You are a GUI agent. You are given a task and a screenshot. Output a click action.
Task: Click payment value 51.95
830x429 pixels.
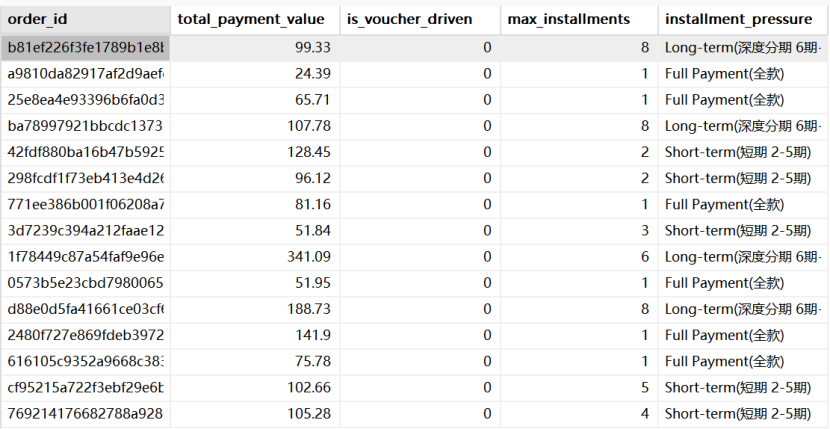tap(255, 283)
